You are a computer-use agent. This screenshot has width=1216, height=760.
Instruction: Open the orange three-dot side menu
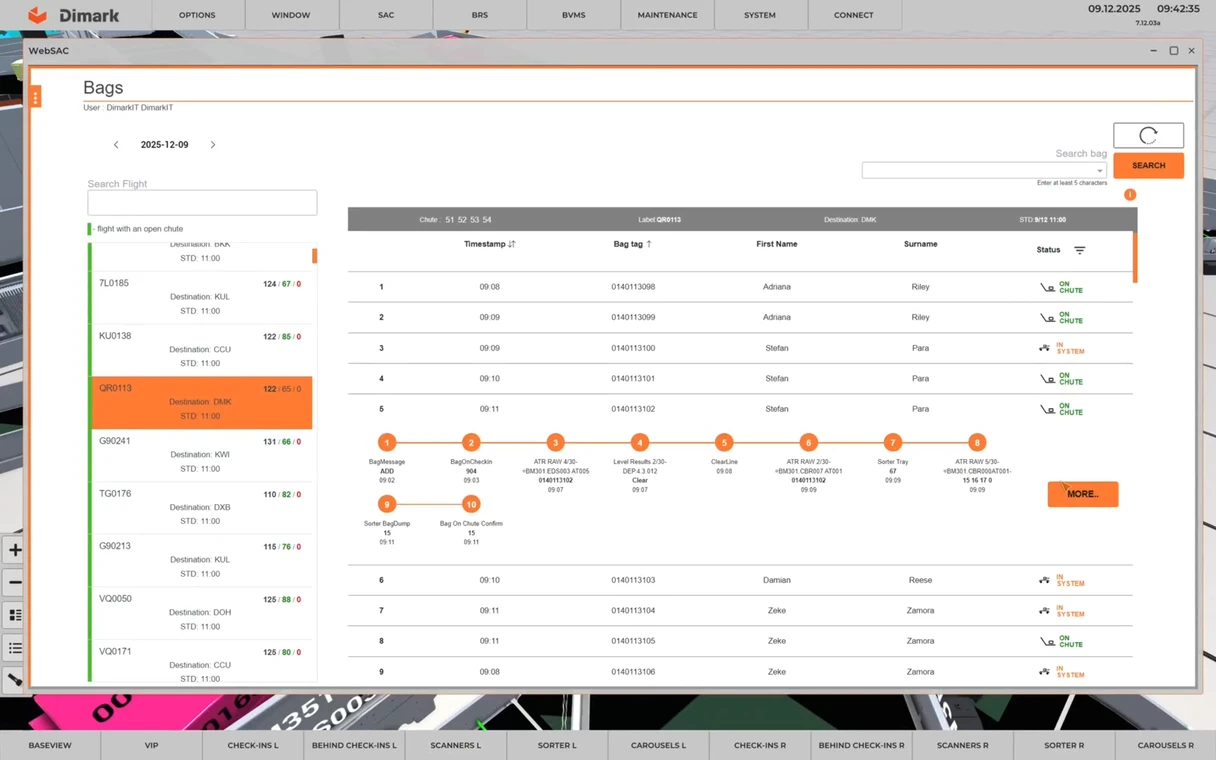coord(35,97)
